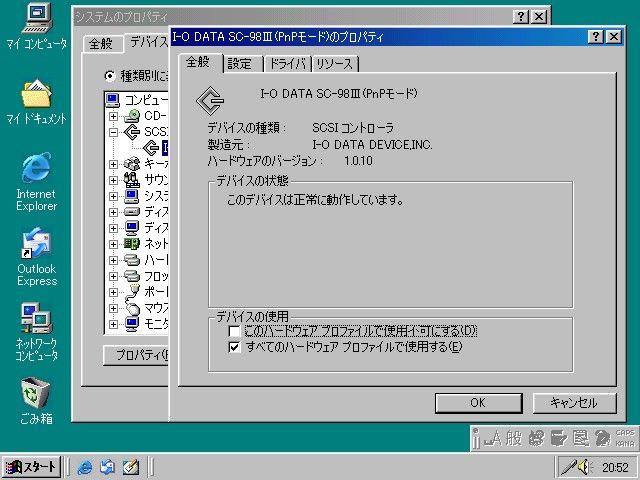Collapse the SCSI node in device tree
The width and height of the screenshot is (640, 480).
pyautogui.click(x=113, y=132)
